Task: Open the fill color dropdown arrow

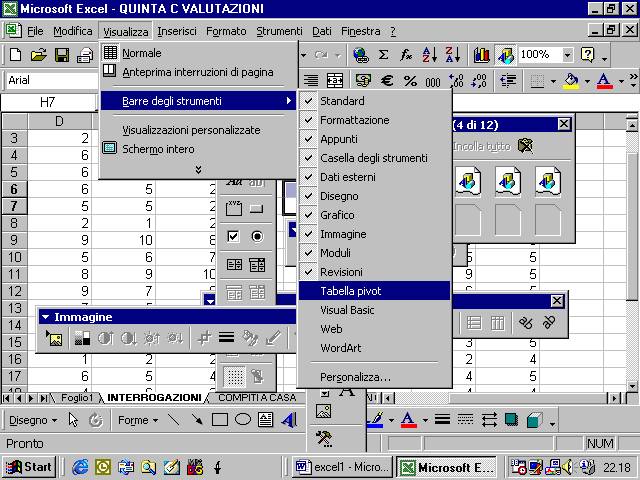Action: pyautogui.click(x=587, y=81)
